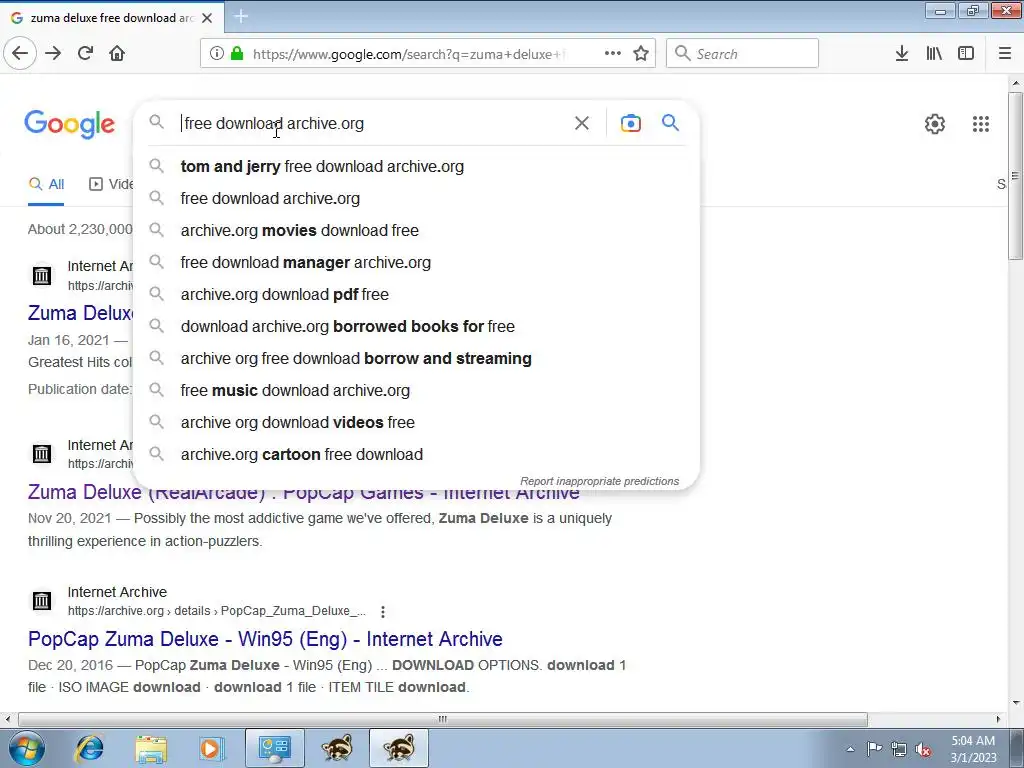Open the Downloads panel

coord(902,54)
